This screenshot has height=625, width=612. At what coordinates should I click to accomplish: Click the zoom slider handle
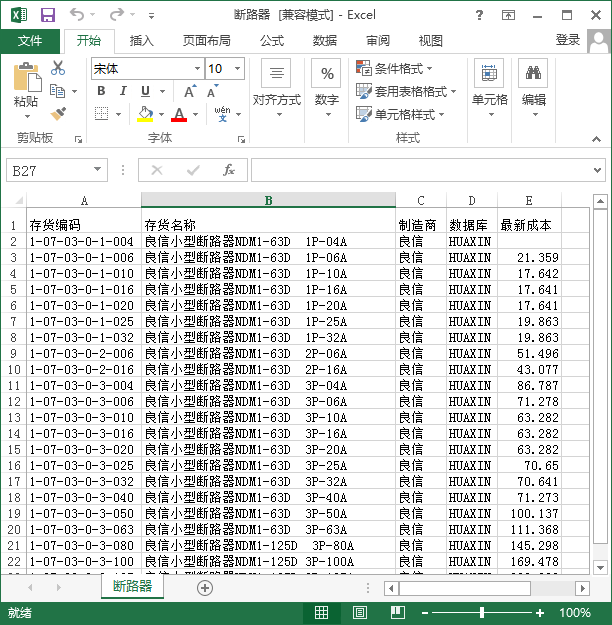coord(482,613)
